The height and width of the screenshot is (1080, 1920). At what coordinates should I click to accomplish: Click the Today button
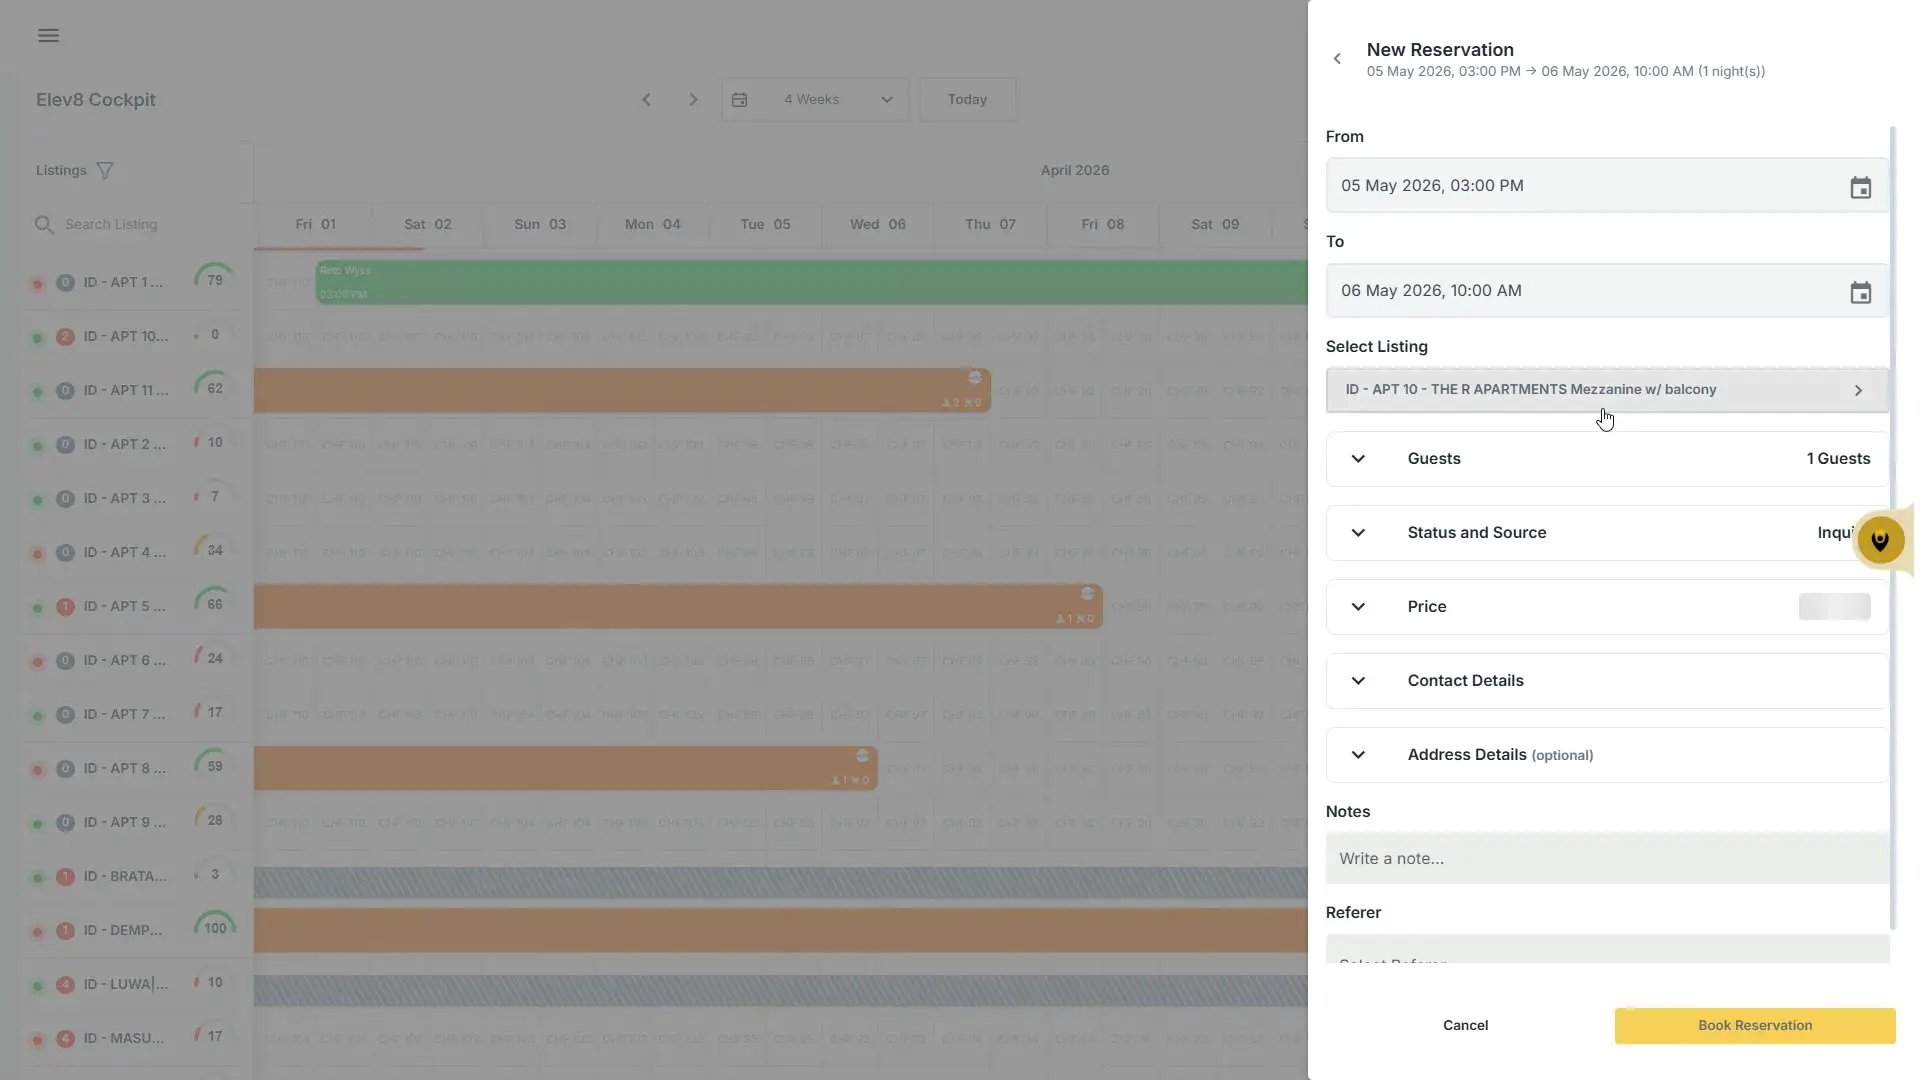(967, 100)
